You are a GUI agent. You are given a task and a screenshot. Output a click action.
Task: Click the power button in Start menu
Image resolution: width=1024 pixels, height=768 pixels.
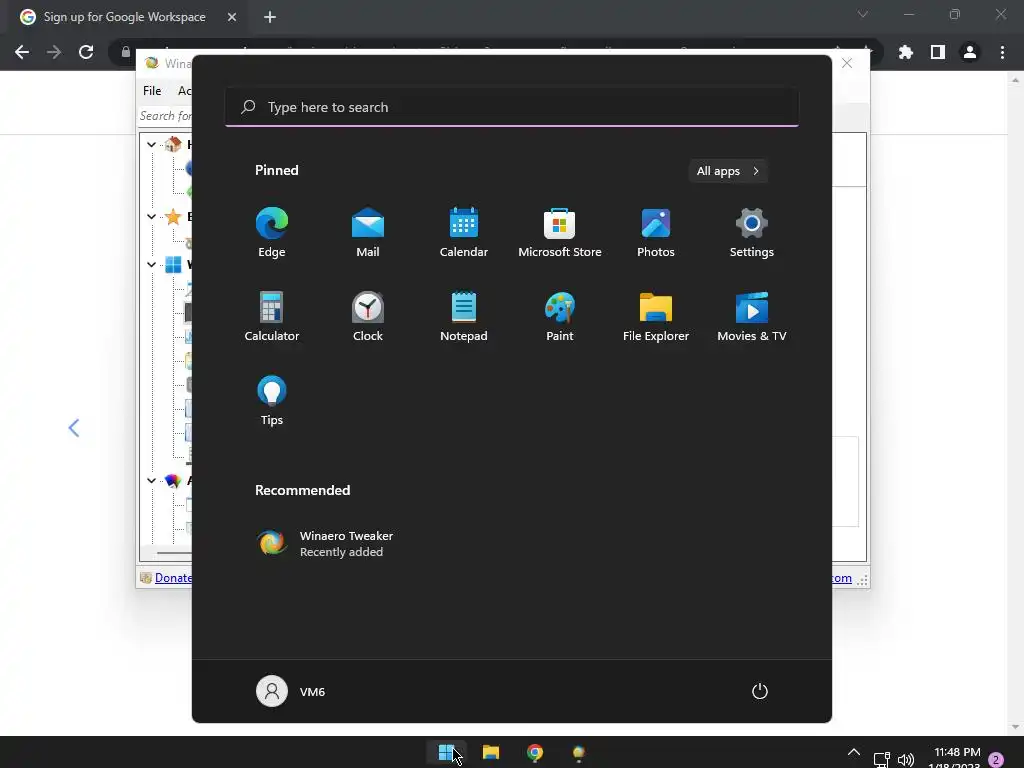coord(760,691)
